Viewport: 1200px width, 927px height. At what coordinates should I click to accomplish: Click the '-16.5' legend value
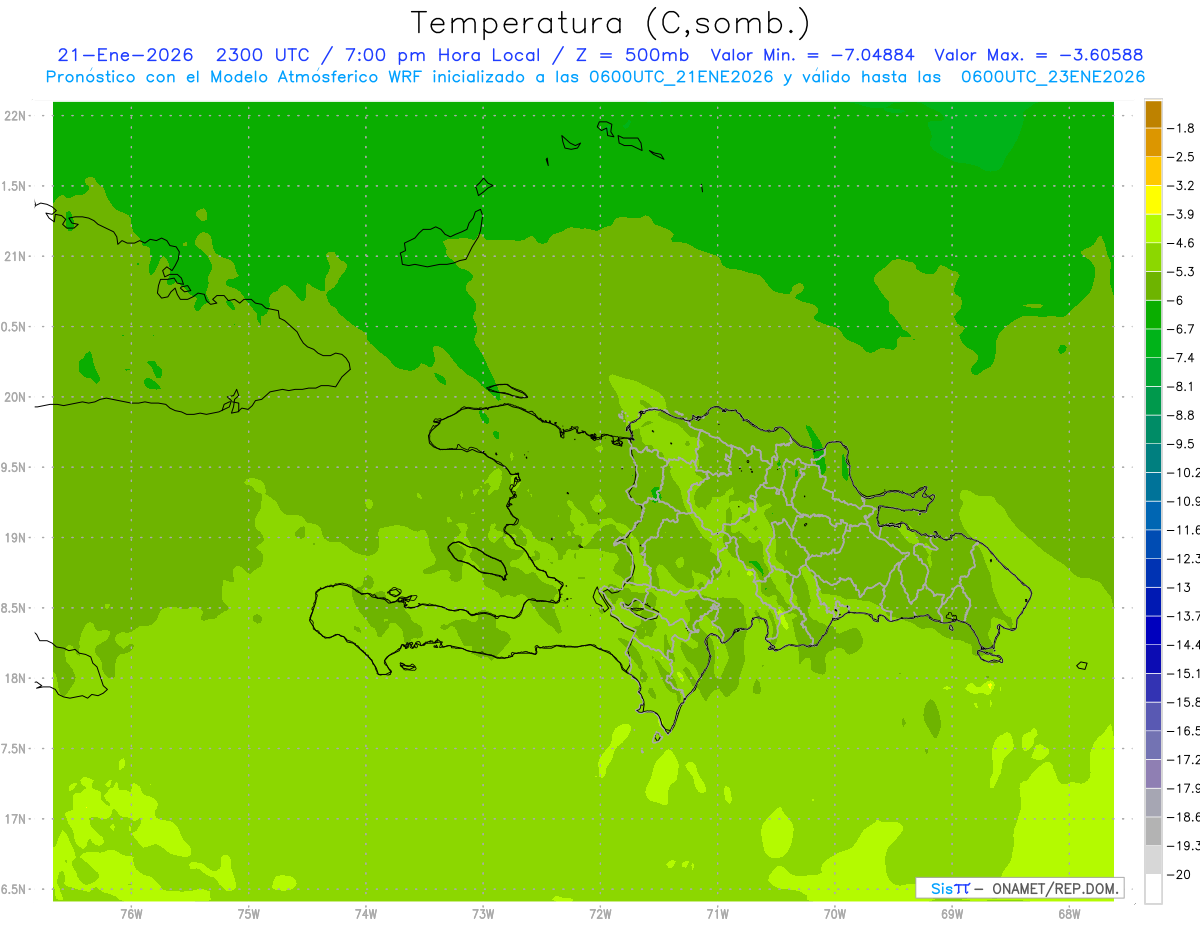pyautogui.click(x=1183, y=730)
